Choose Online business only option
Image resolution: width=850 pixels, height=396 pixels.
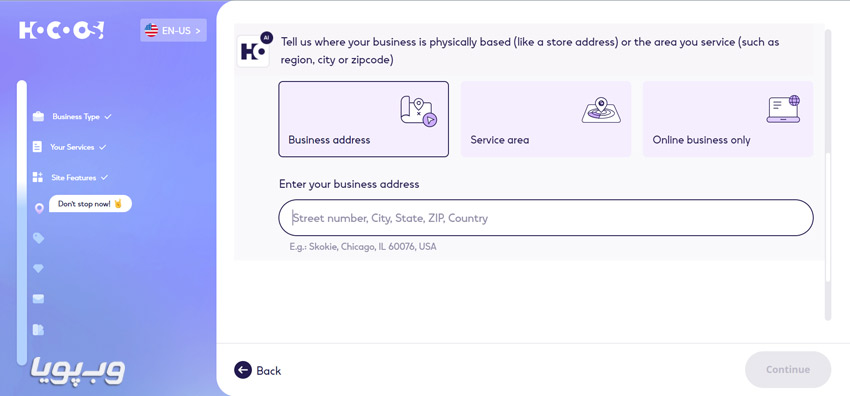tap(728, 119)
